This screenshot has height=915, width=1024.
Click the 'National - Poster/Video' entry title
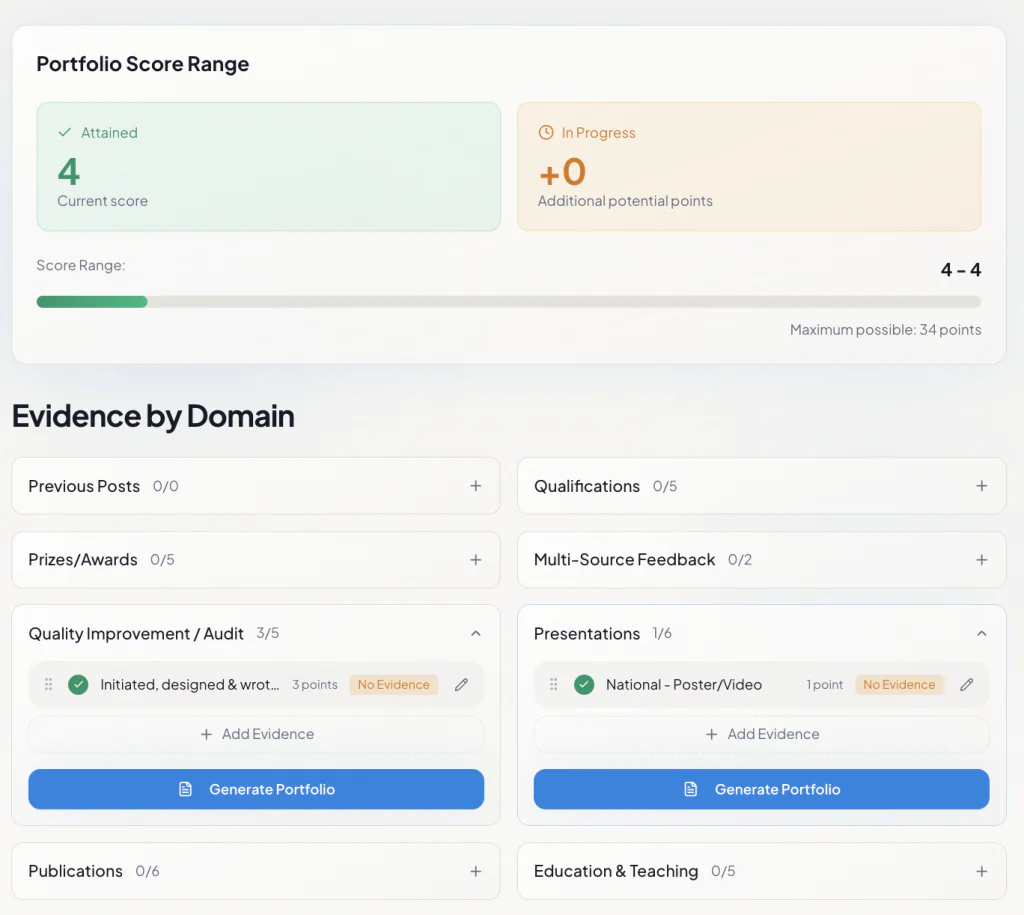coord(684,684)
